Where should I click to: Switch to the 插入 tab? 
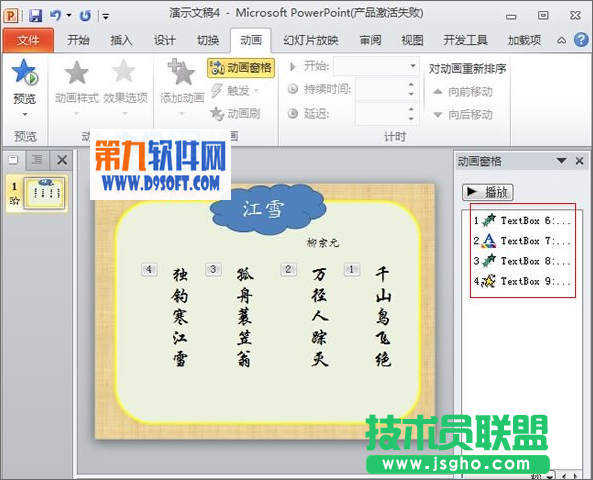click(x=121, y=40)
